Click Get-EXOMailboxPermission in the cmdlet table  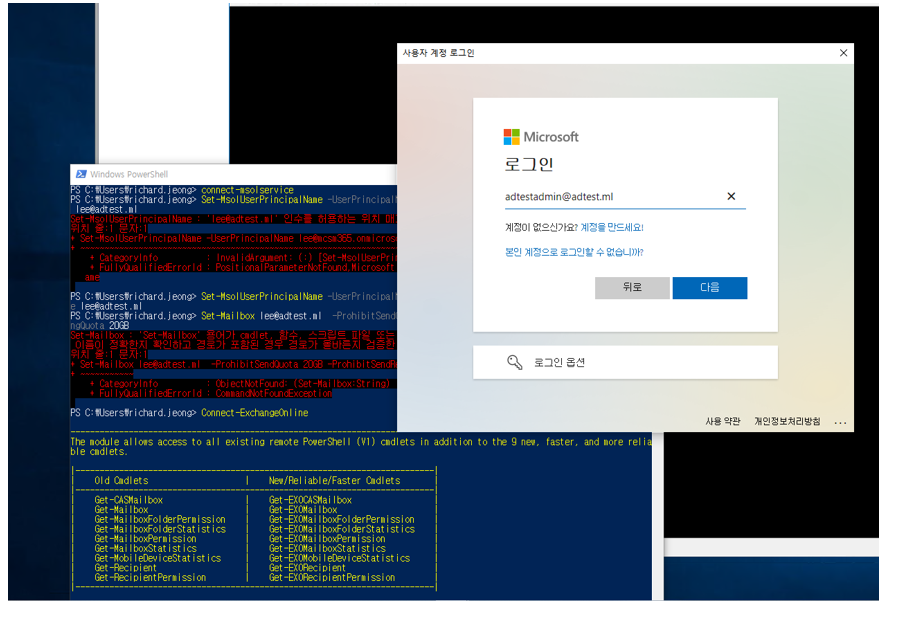(x=327, y=539)
